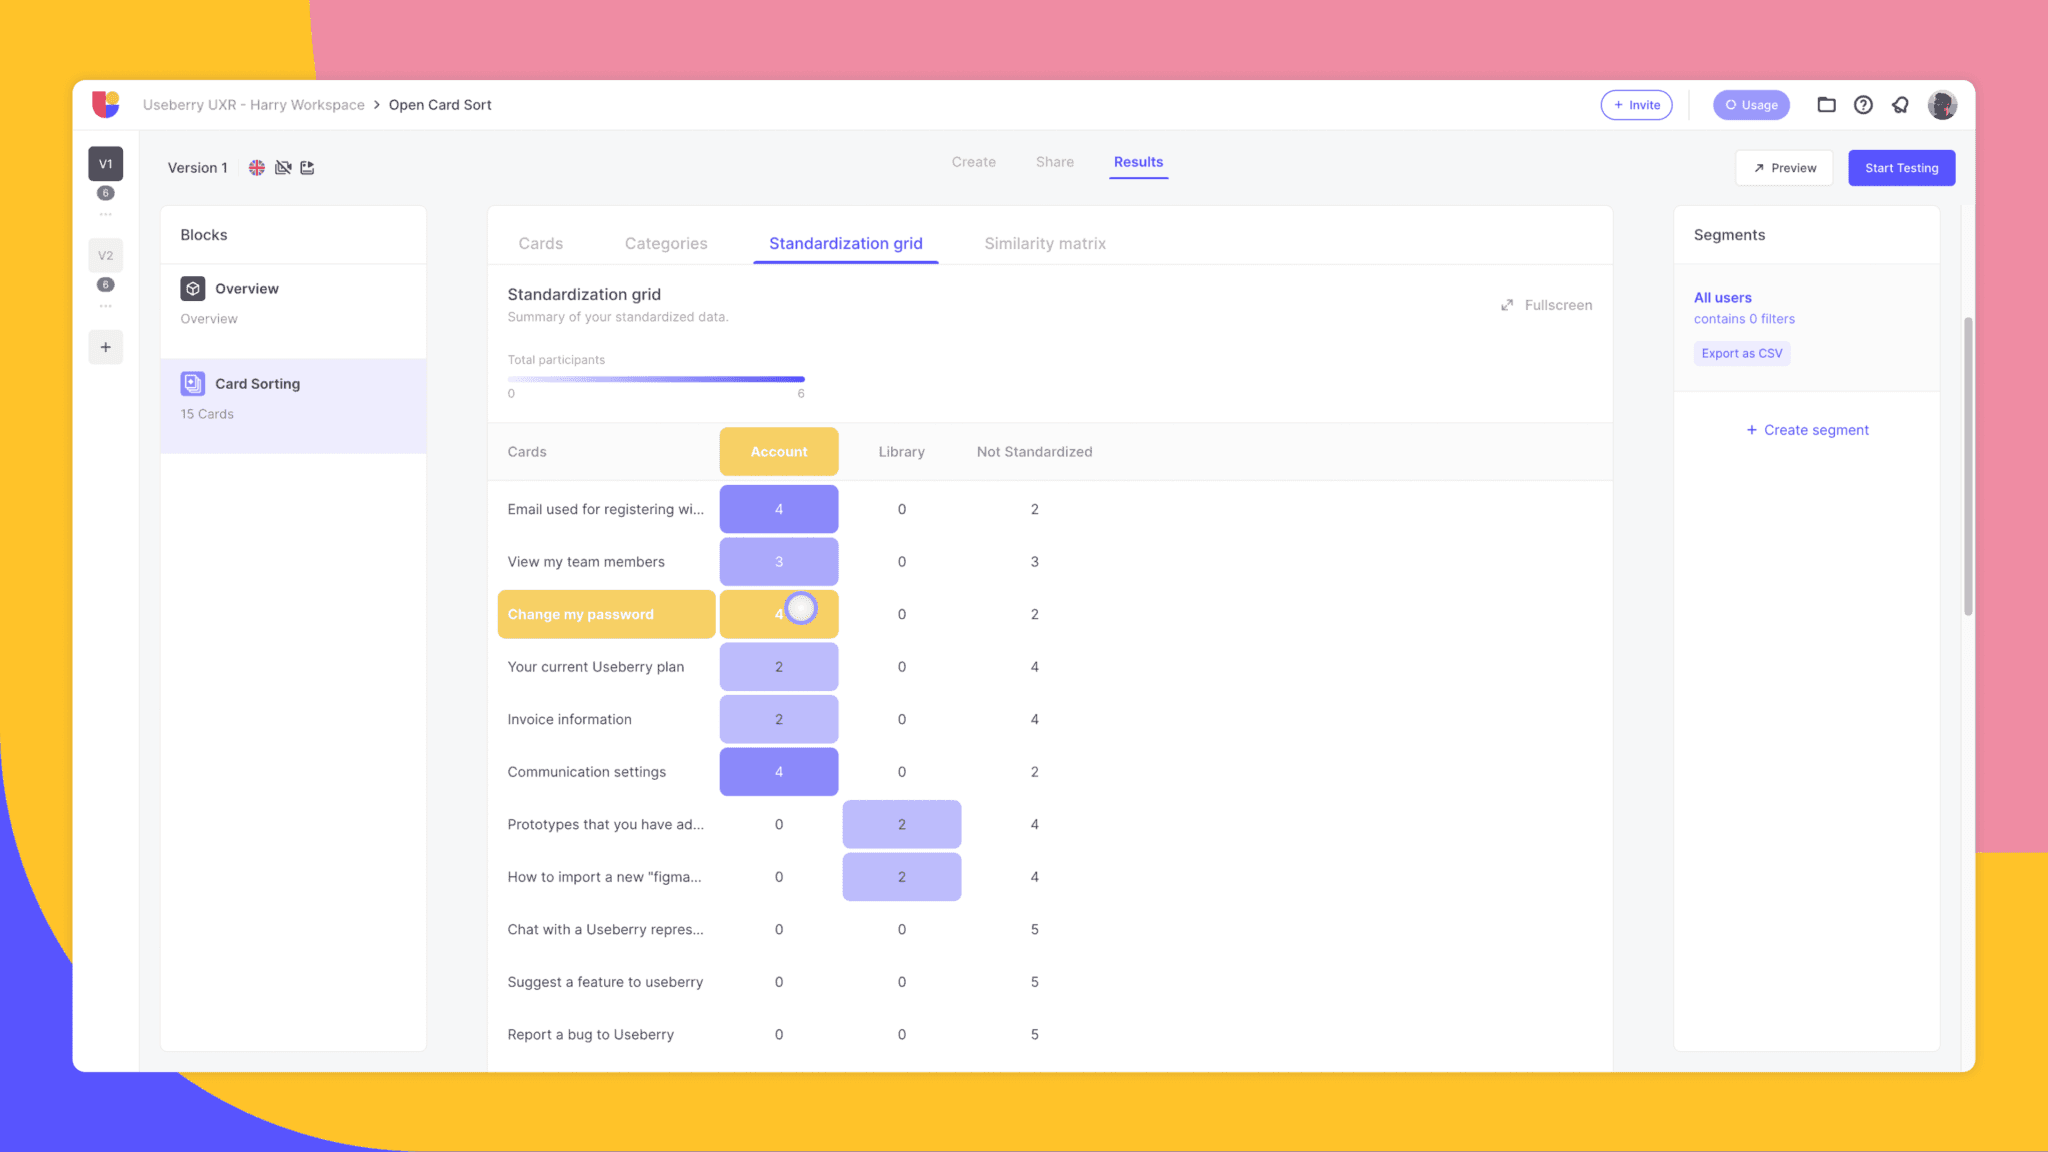Image resolution: width=2048 pixels, height=1152 pixels.
Task: Click the Fullscreen expand icon
Action: pyautogui.click(x=1507, y=305)
